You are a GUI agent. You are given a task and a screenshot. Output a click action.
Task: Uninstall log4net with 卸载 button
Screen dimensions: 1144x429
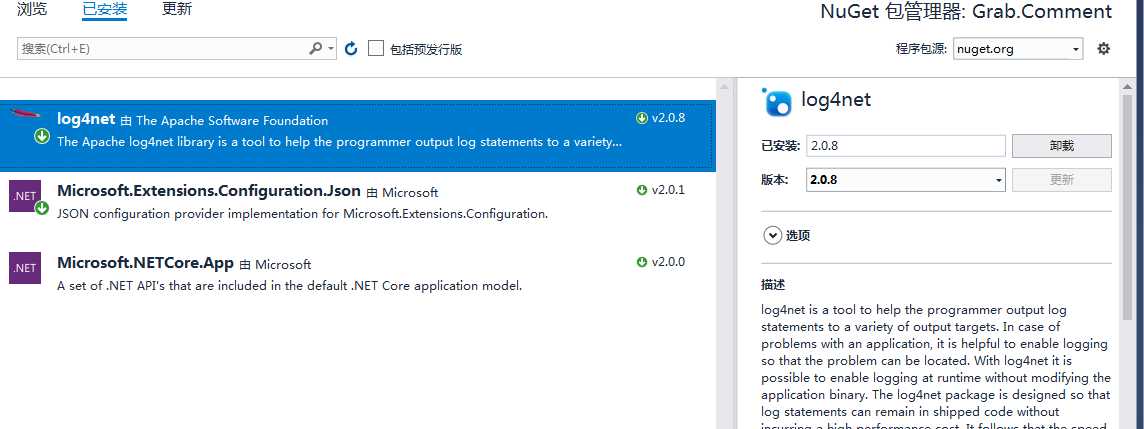(1062, 145)
